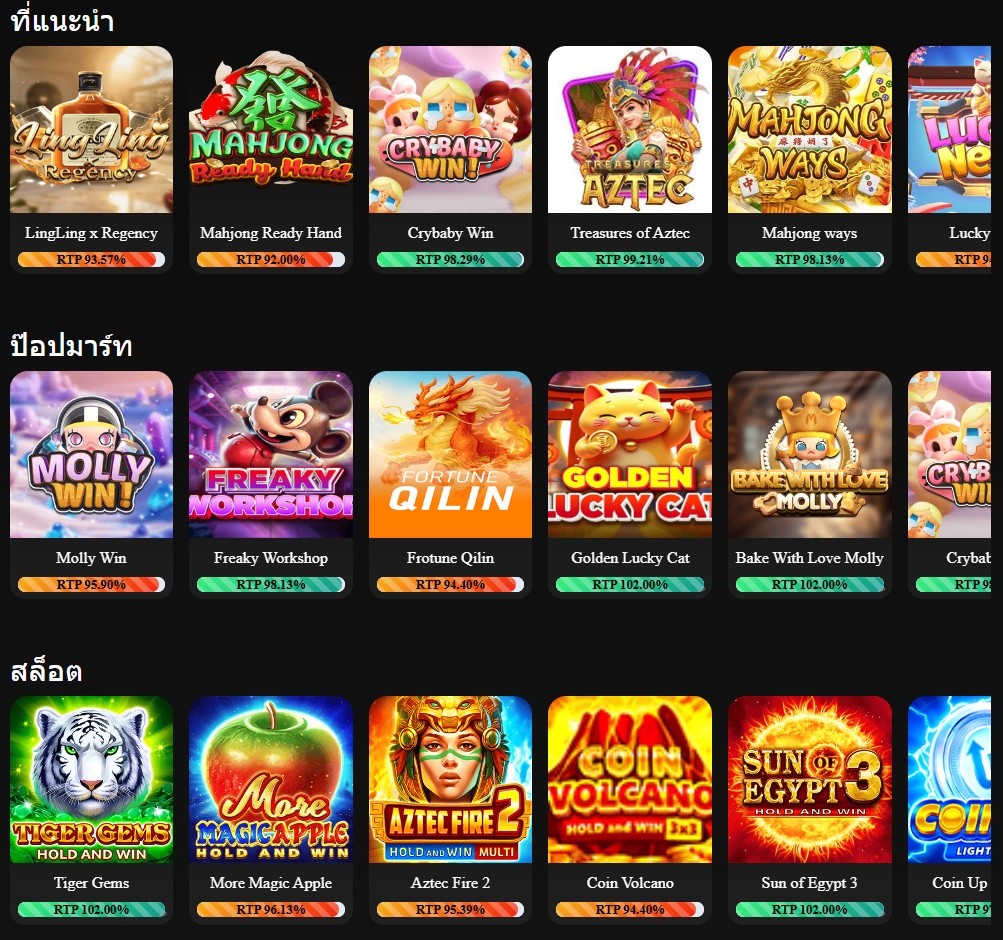Image resolution: width=1003 pixels, height=940 pixels.
Task: Open the Coin Volcano game image
Action: coord(630,779)
